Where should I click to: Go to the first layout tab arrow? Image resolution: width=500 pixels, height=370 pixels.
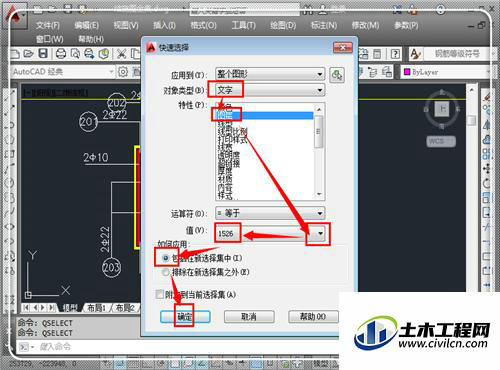[x=26, y=307]
